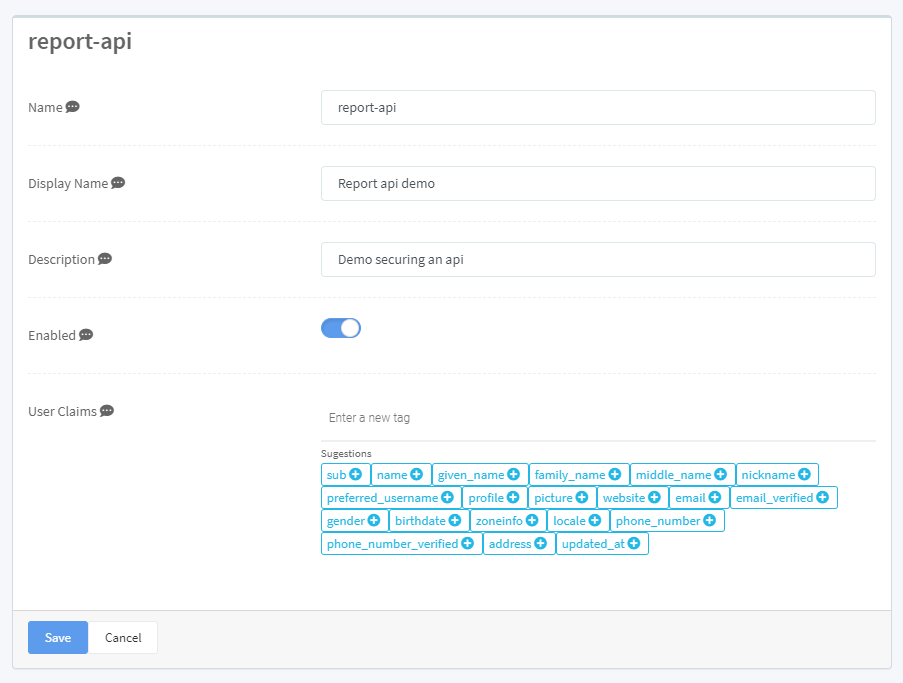Toggle the Enabled switch off
903x683 pixels.
point(341,328)
